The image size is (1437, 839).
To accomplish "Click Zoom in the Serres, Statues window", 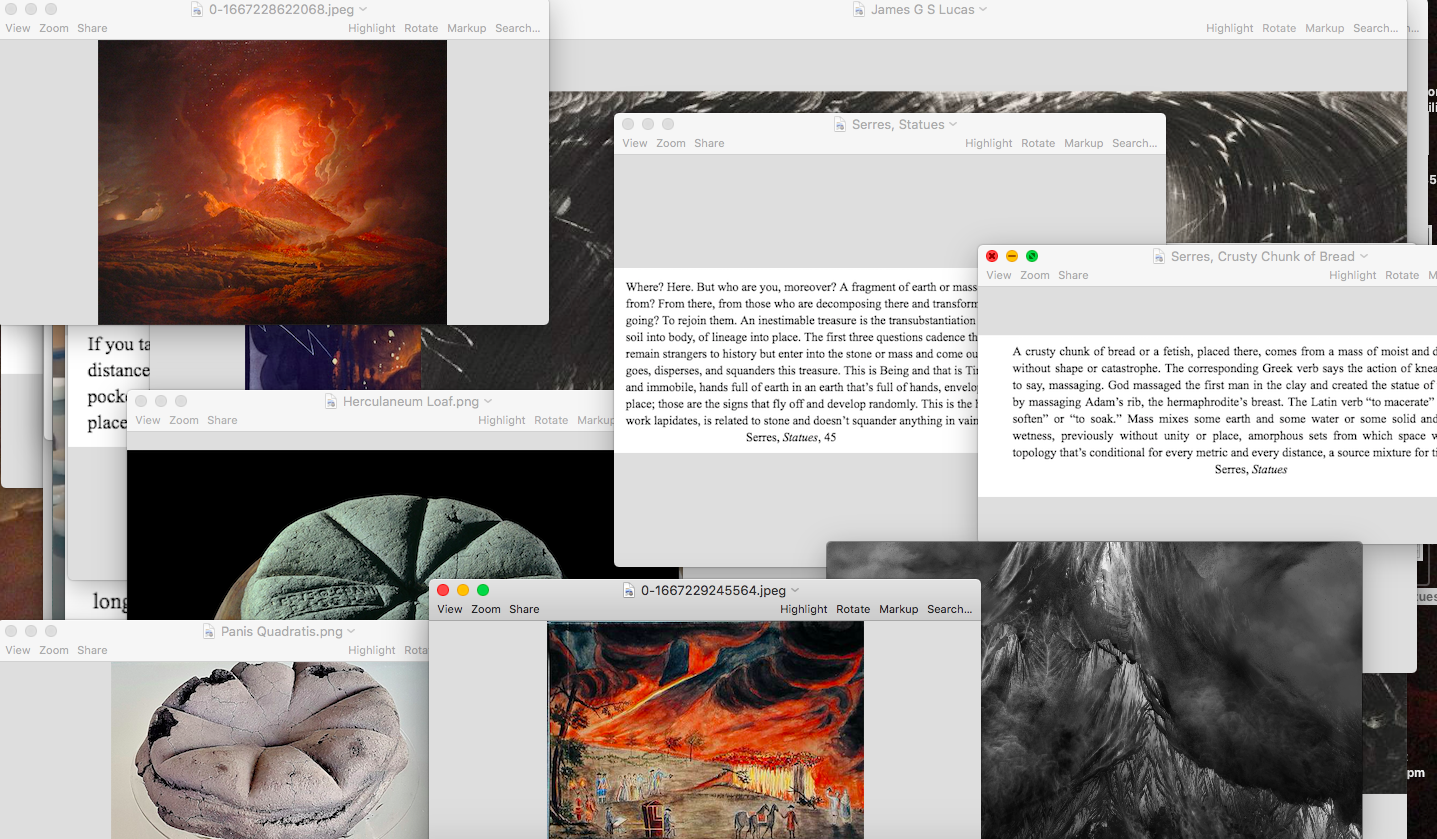I will (x=671, y=143).
